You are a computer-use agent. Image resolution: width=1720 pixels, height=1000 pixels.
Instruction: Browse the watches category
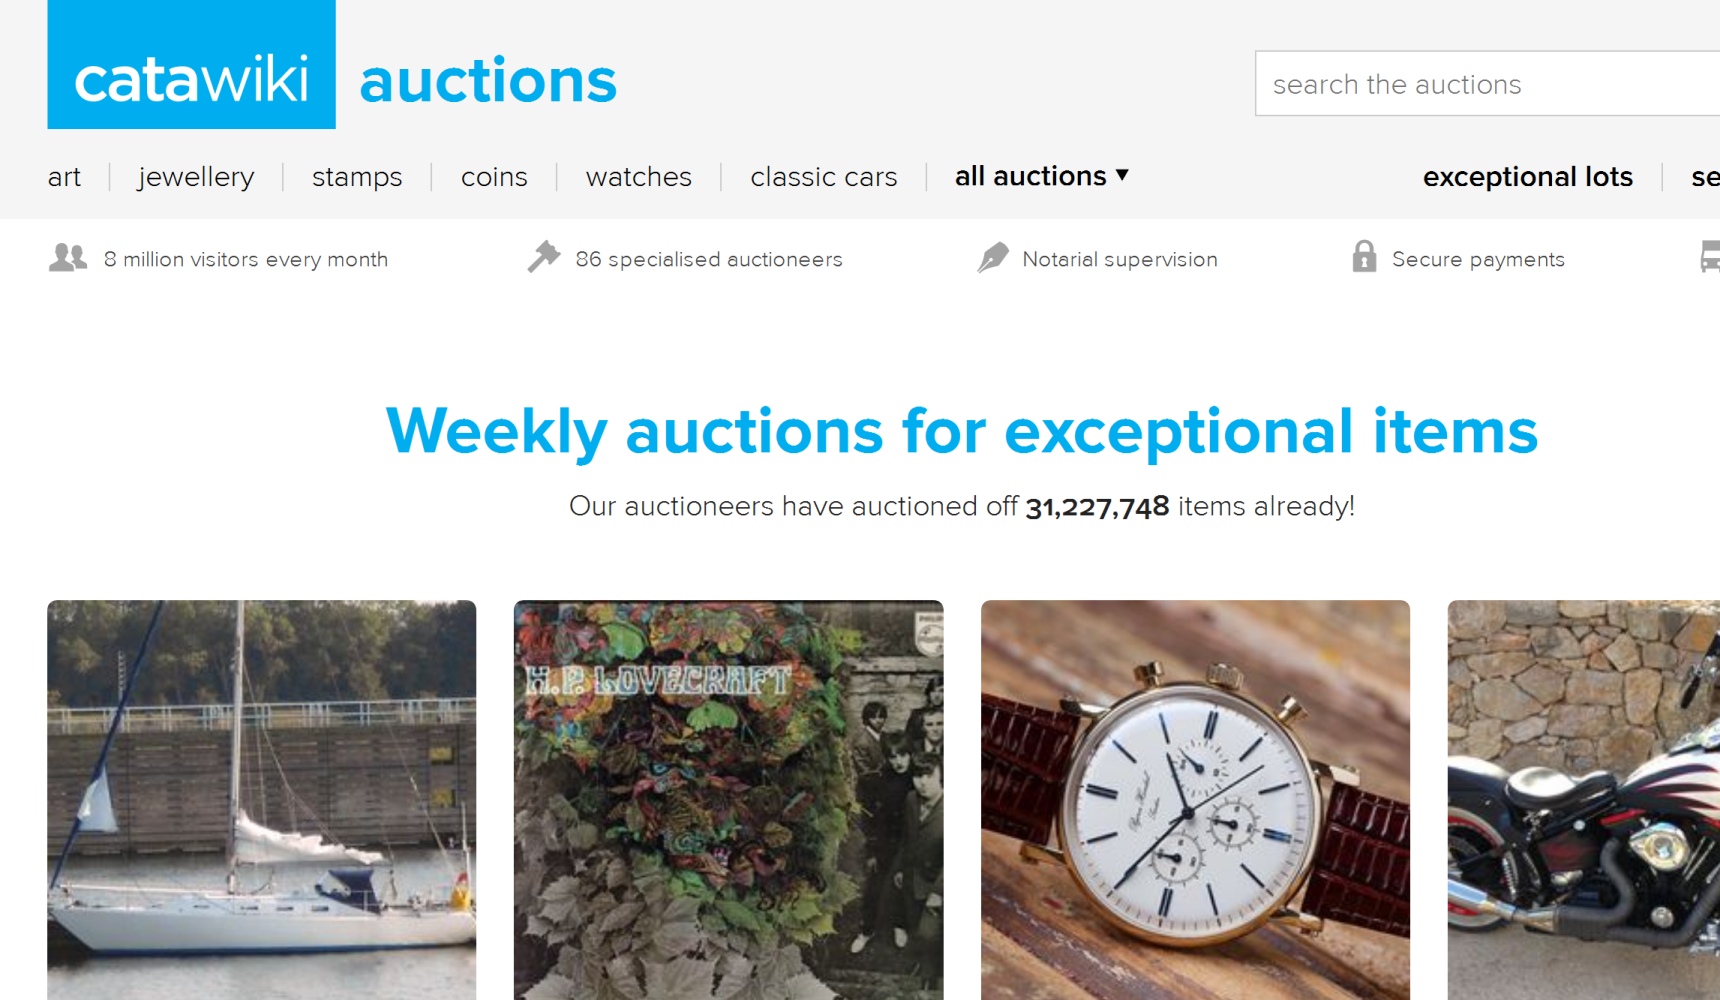click(x=639, y=177)
